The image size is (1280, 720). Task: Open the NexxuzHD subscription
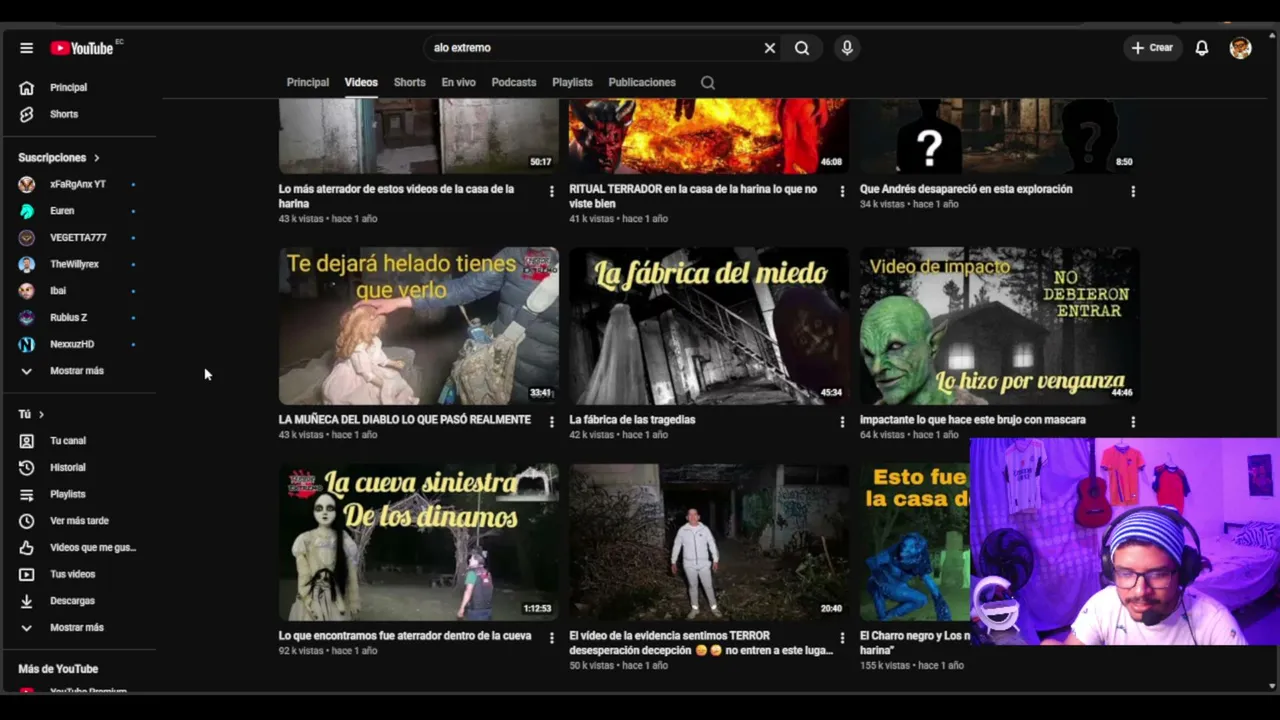[x=80, y=344]
